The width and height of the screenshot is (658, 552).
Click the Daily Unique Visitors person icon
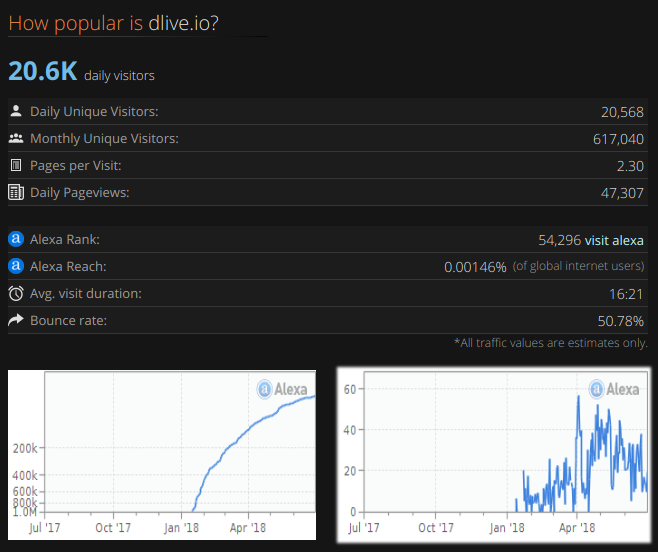16,111
